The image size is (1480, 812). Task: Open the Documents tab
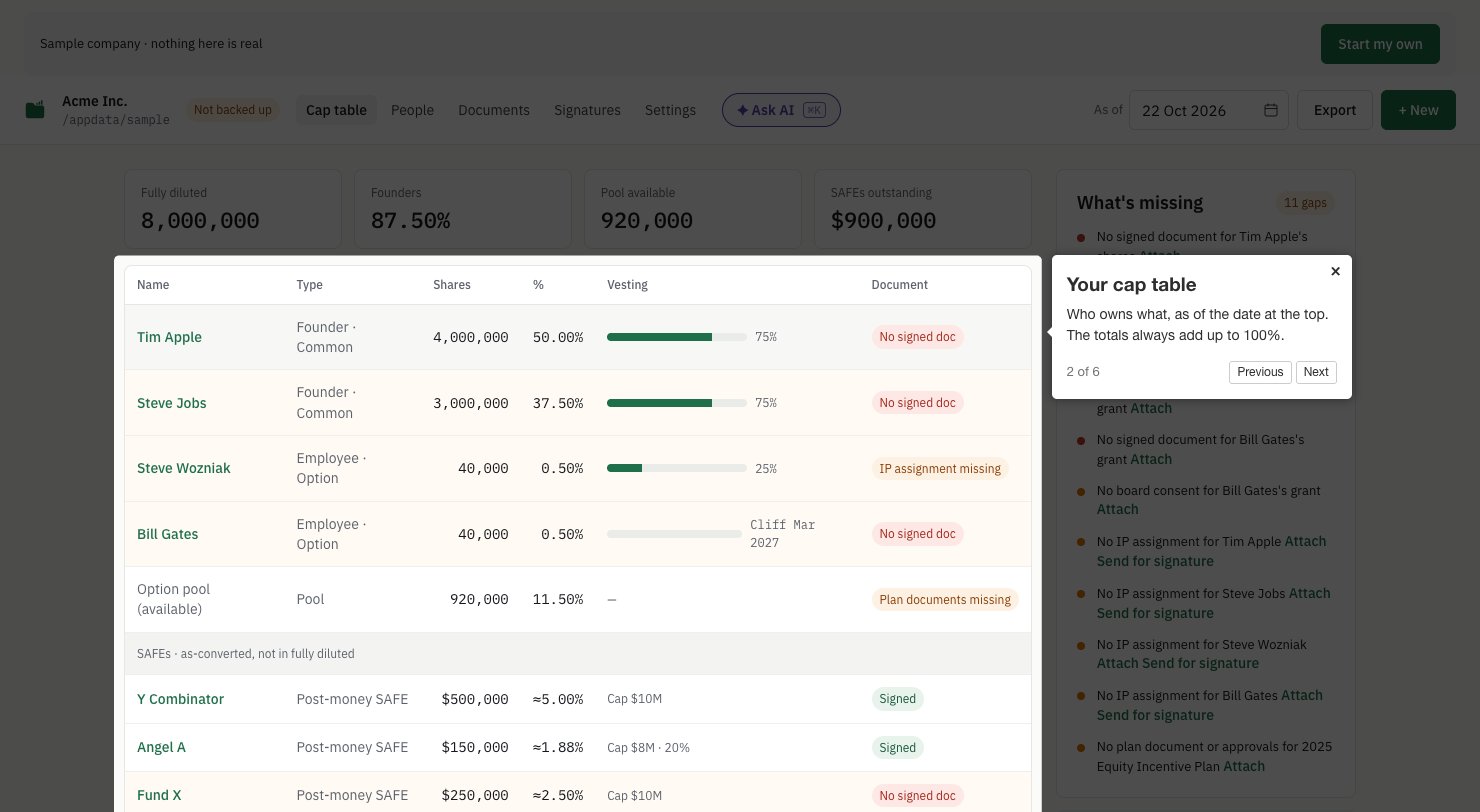[494, 110]
